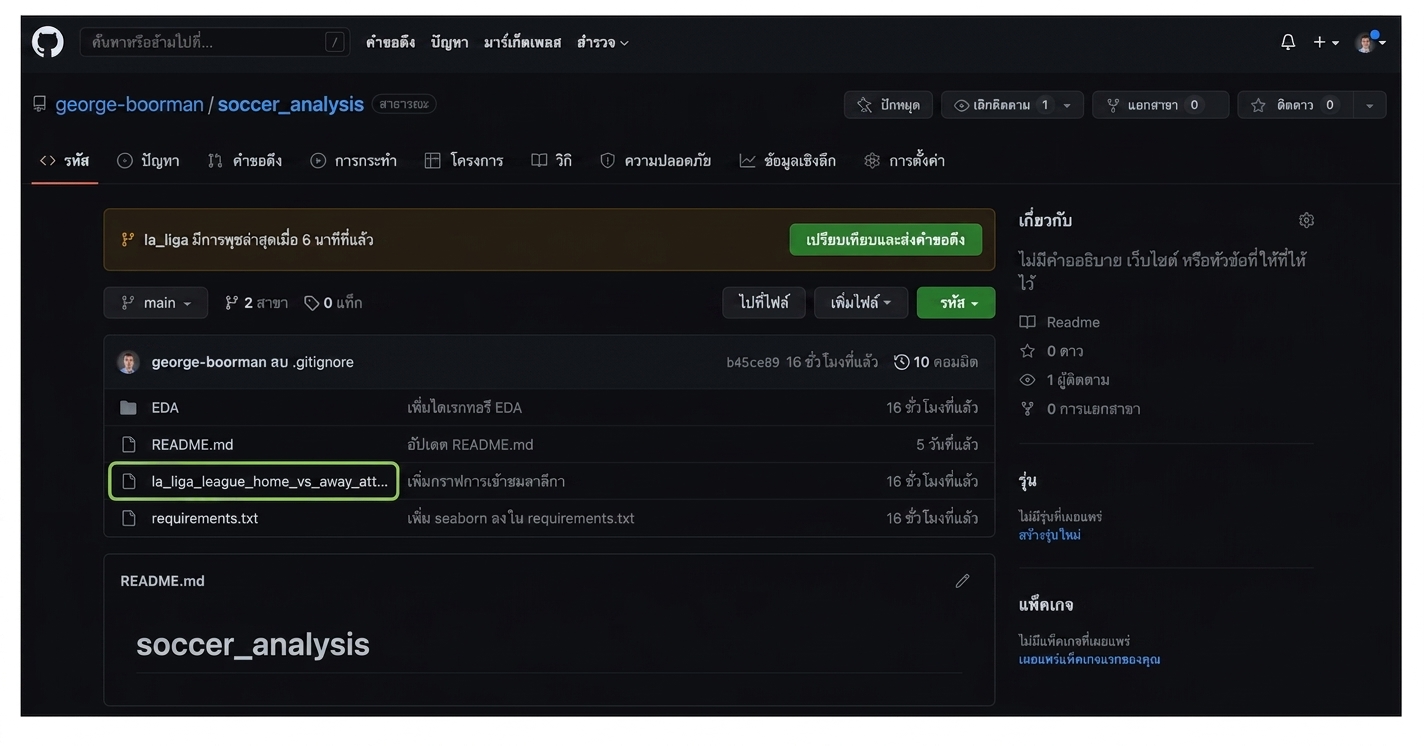1424x746 pixels.
Task: Star the repository with ติดดาว
Action: point(1295,105)
